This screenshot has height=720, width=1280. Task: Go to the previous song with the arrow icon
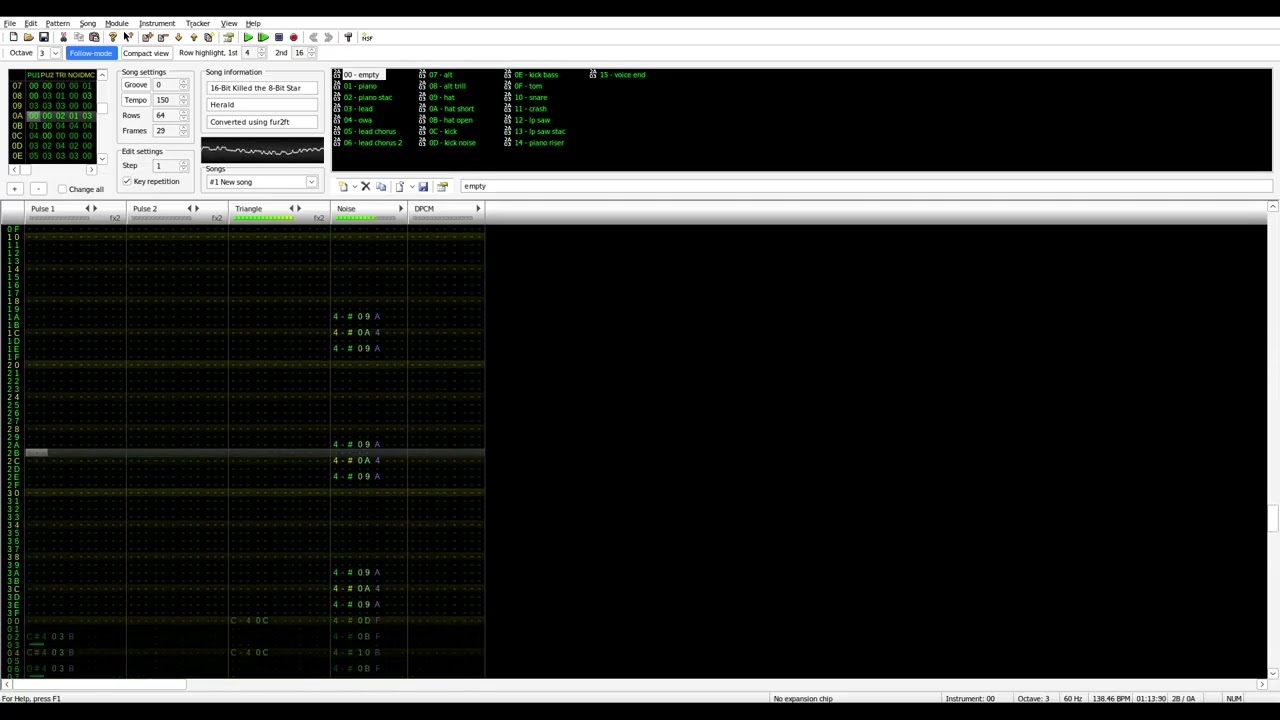(x=313, y=37)
